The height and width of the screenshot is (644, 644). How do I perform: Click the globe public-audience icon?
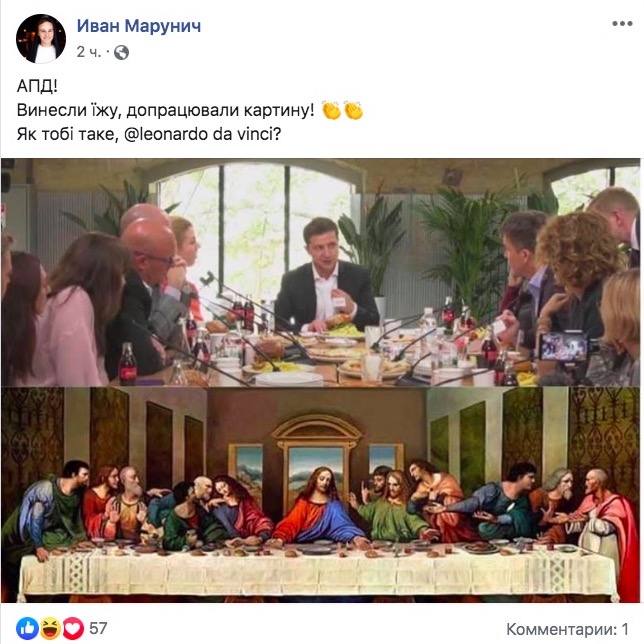click(x=122, y=51)
